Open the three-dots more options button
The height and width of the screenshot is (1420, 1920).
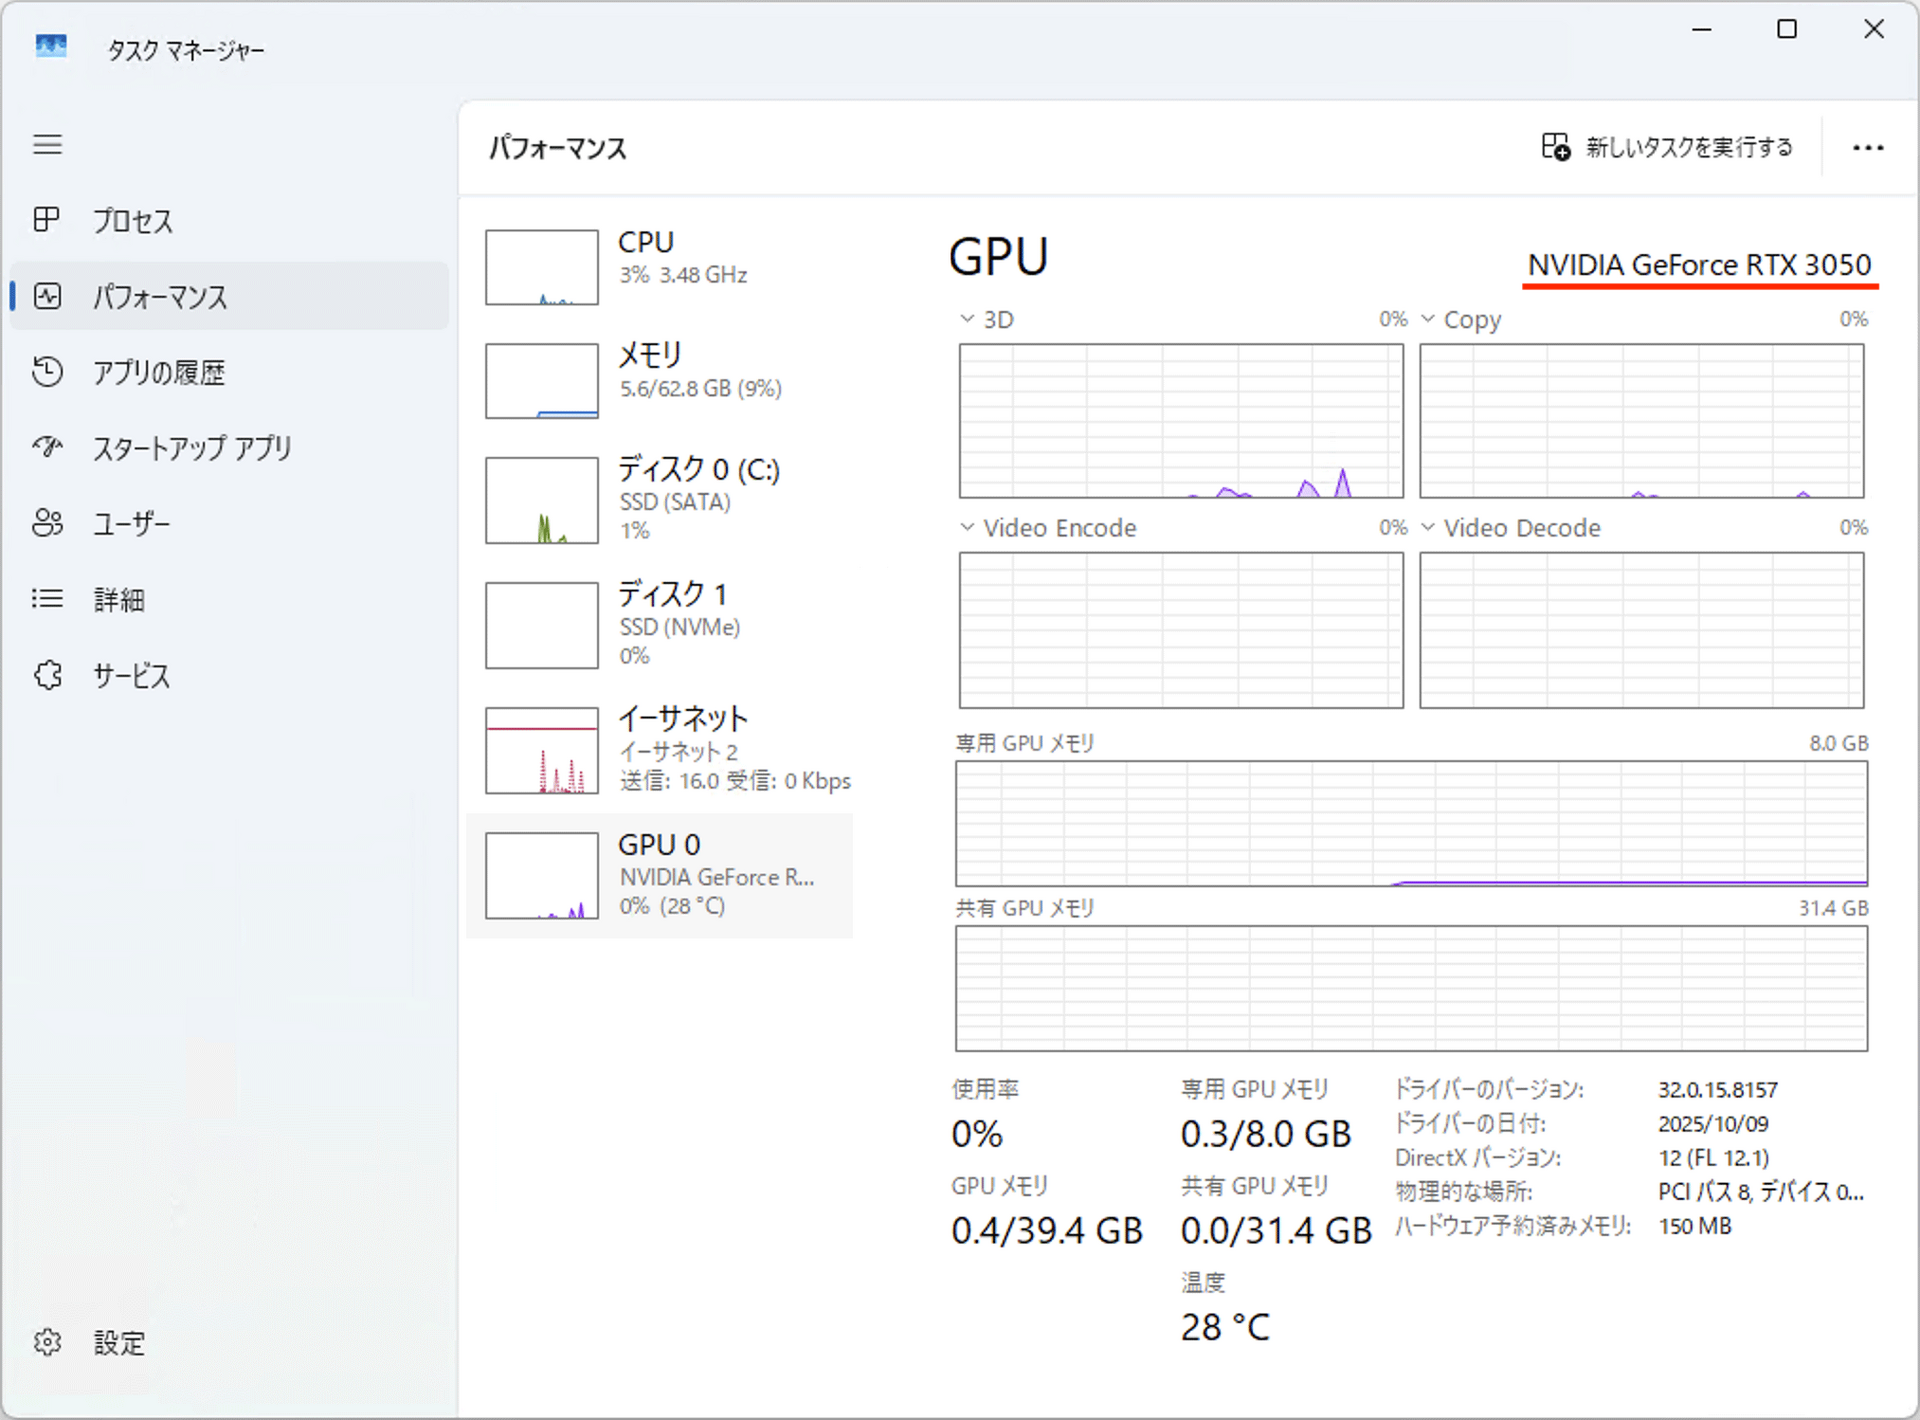[1867, 148]
